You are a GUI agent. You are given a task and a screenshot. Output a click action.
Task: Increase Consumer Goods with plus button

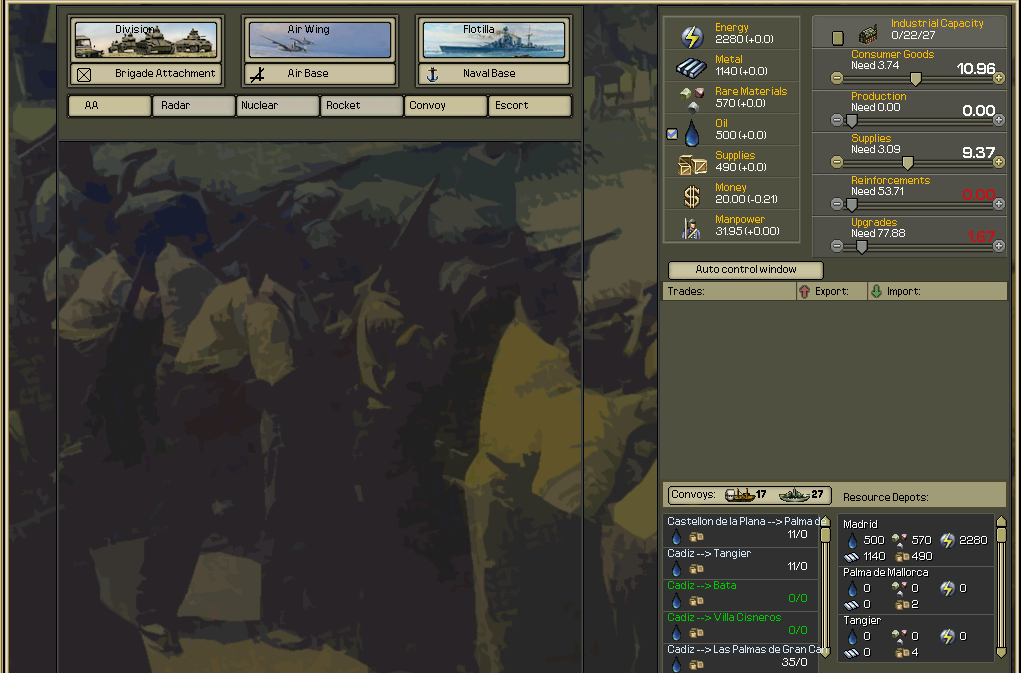click(998, 78)
